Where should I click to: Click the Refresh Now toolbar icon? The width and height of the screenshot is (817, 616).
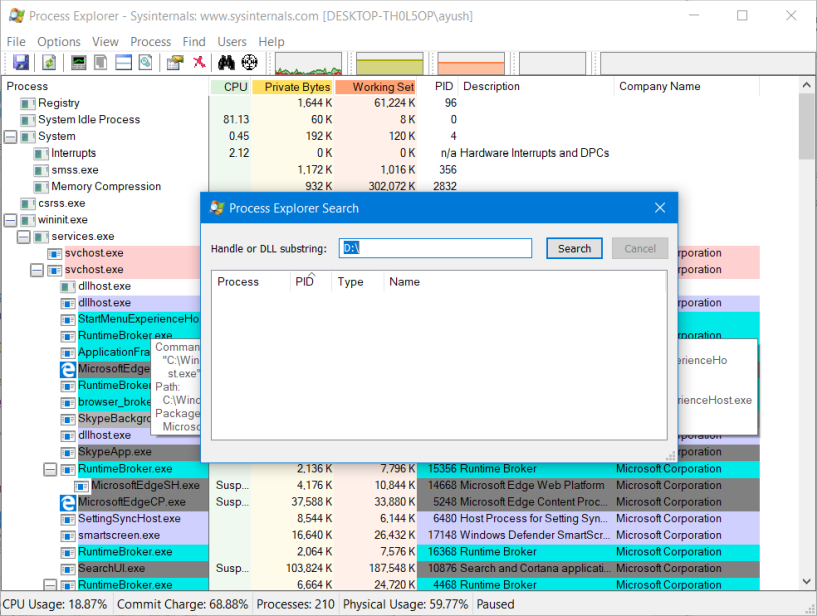48,63
